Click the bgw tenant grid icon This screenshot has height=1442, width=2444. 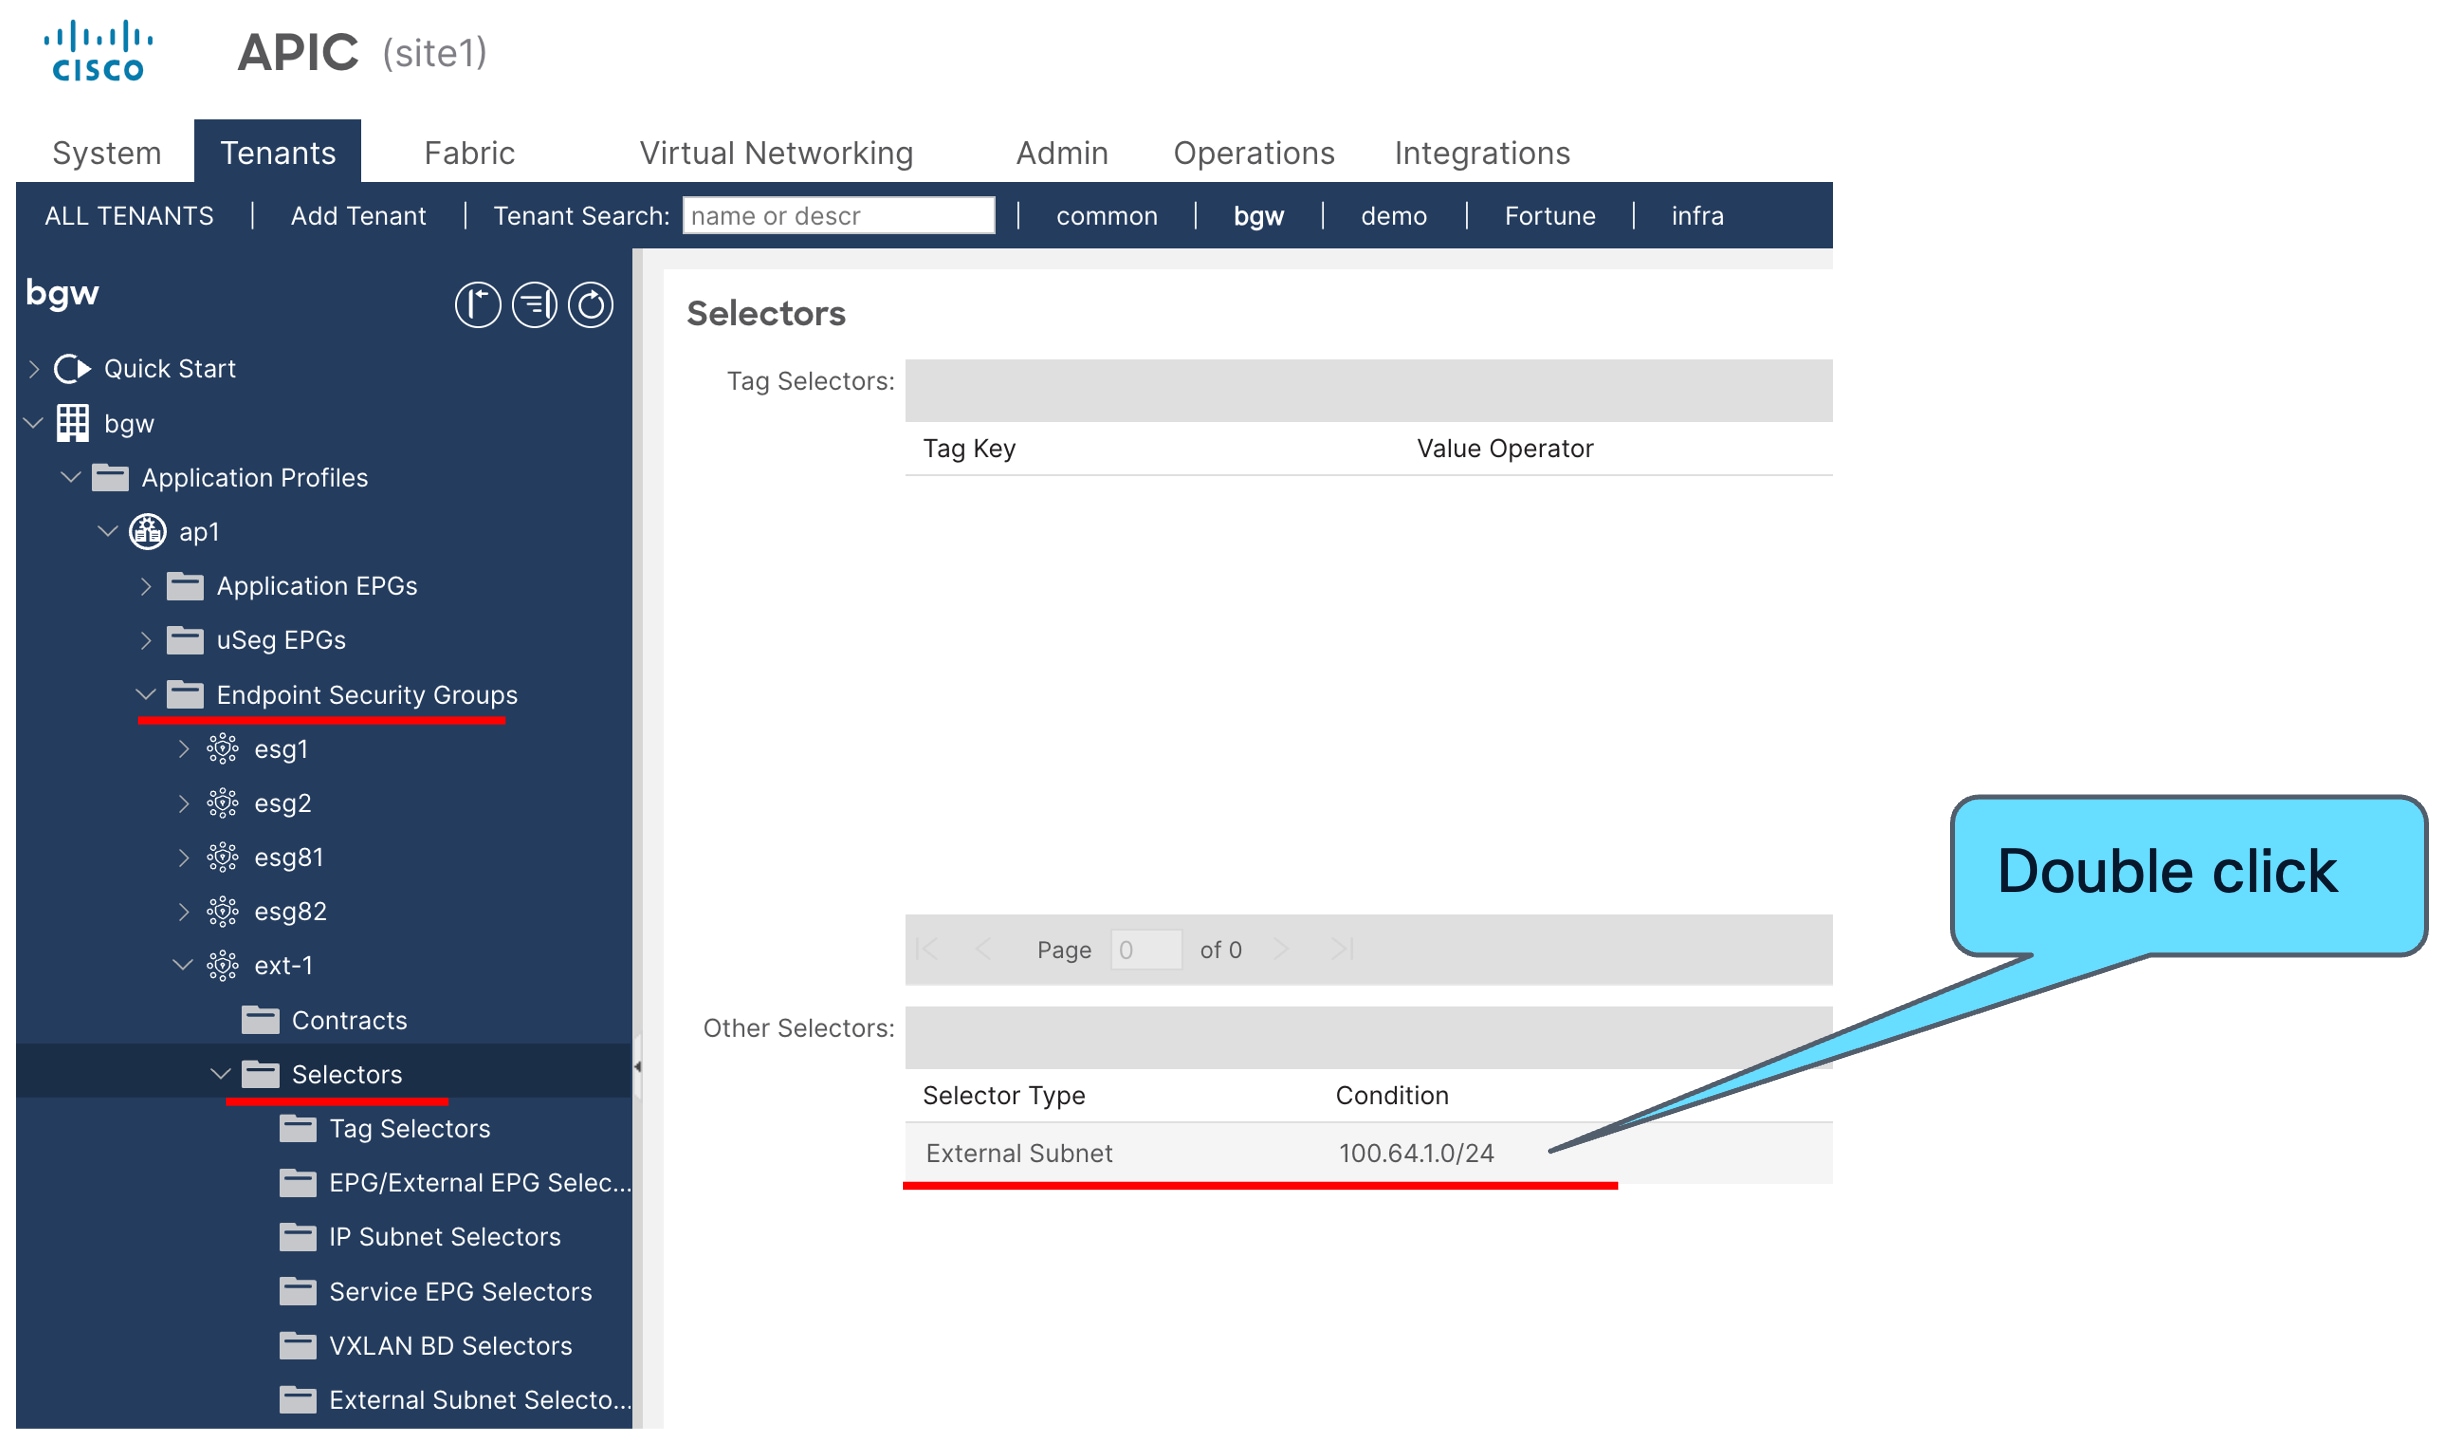tap(72, 423)
